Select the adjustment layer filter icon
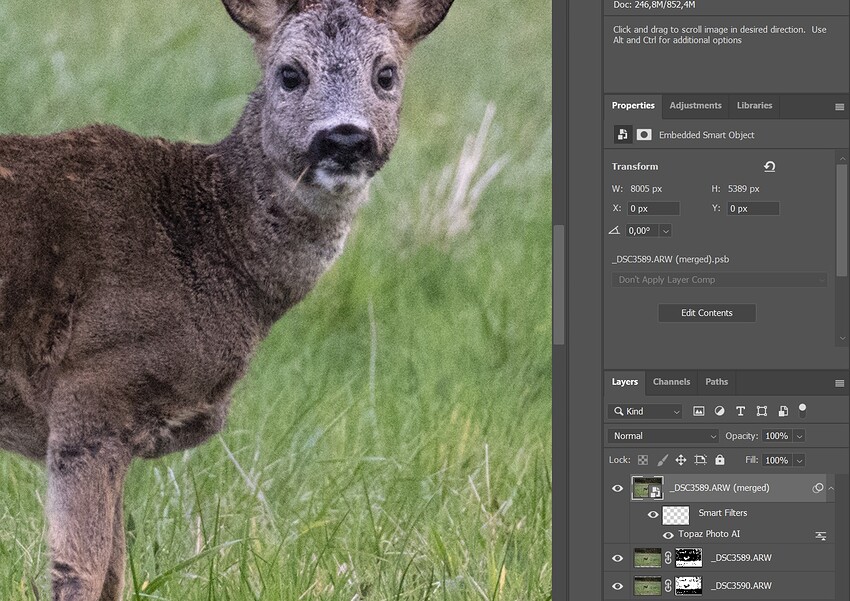This screenshot has width=850, height=601. (719, 411)
